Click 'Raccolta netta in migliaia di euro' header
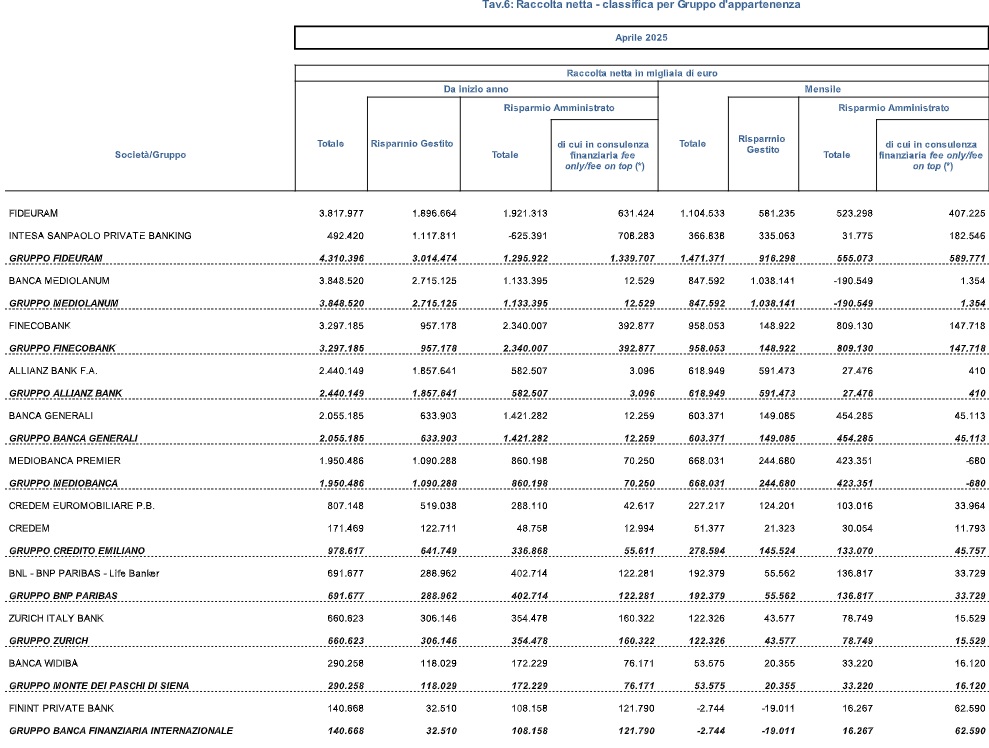989x748 pixels. pyautogui.click(x=641, y=73)
